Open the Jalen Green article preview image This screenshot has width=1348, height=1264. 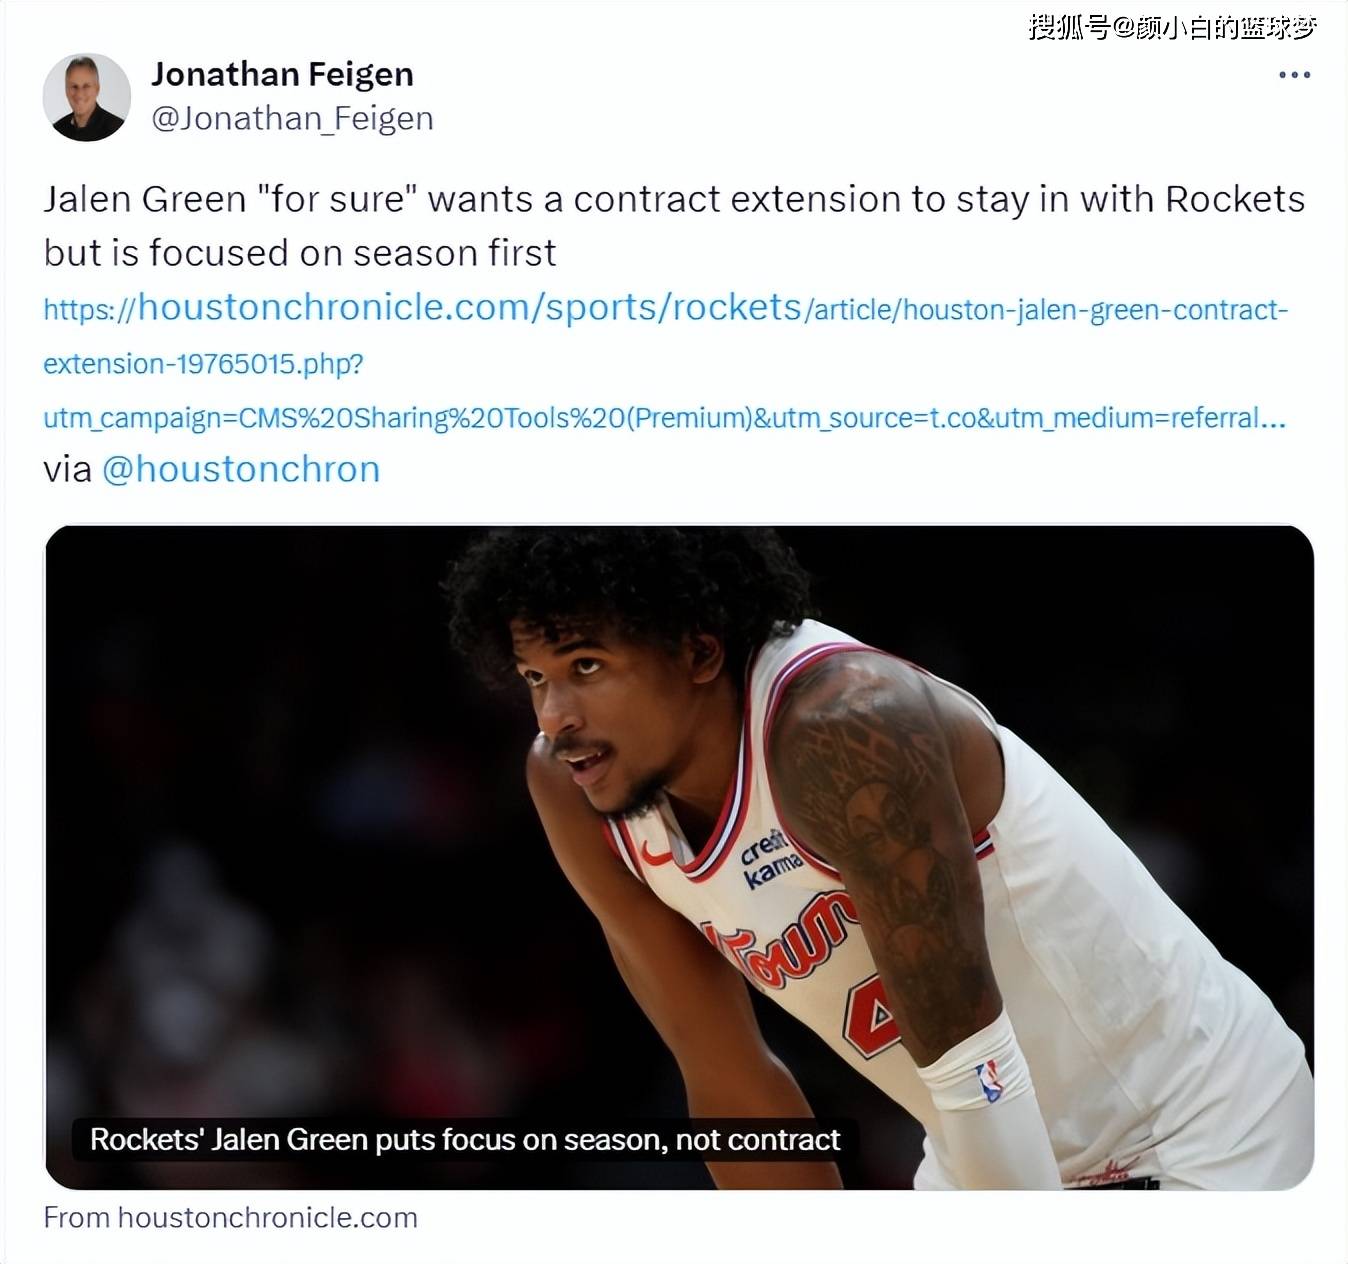[679, 857]
